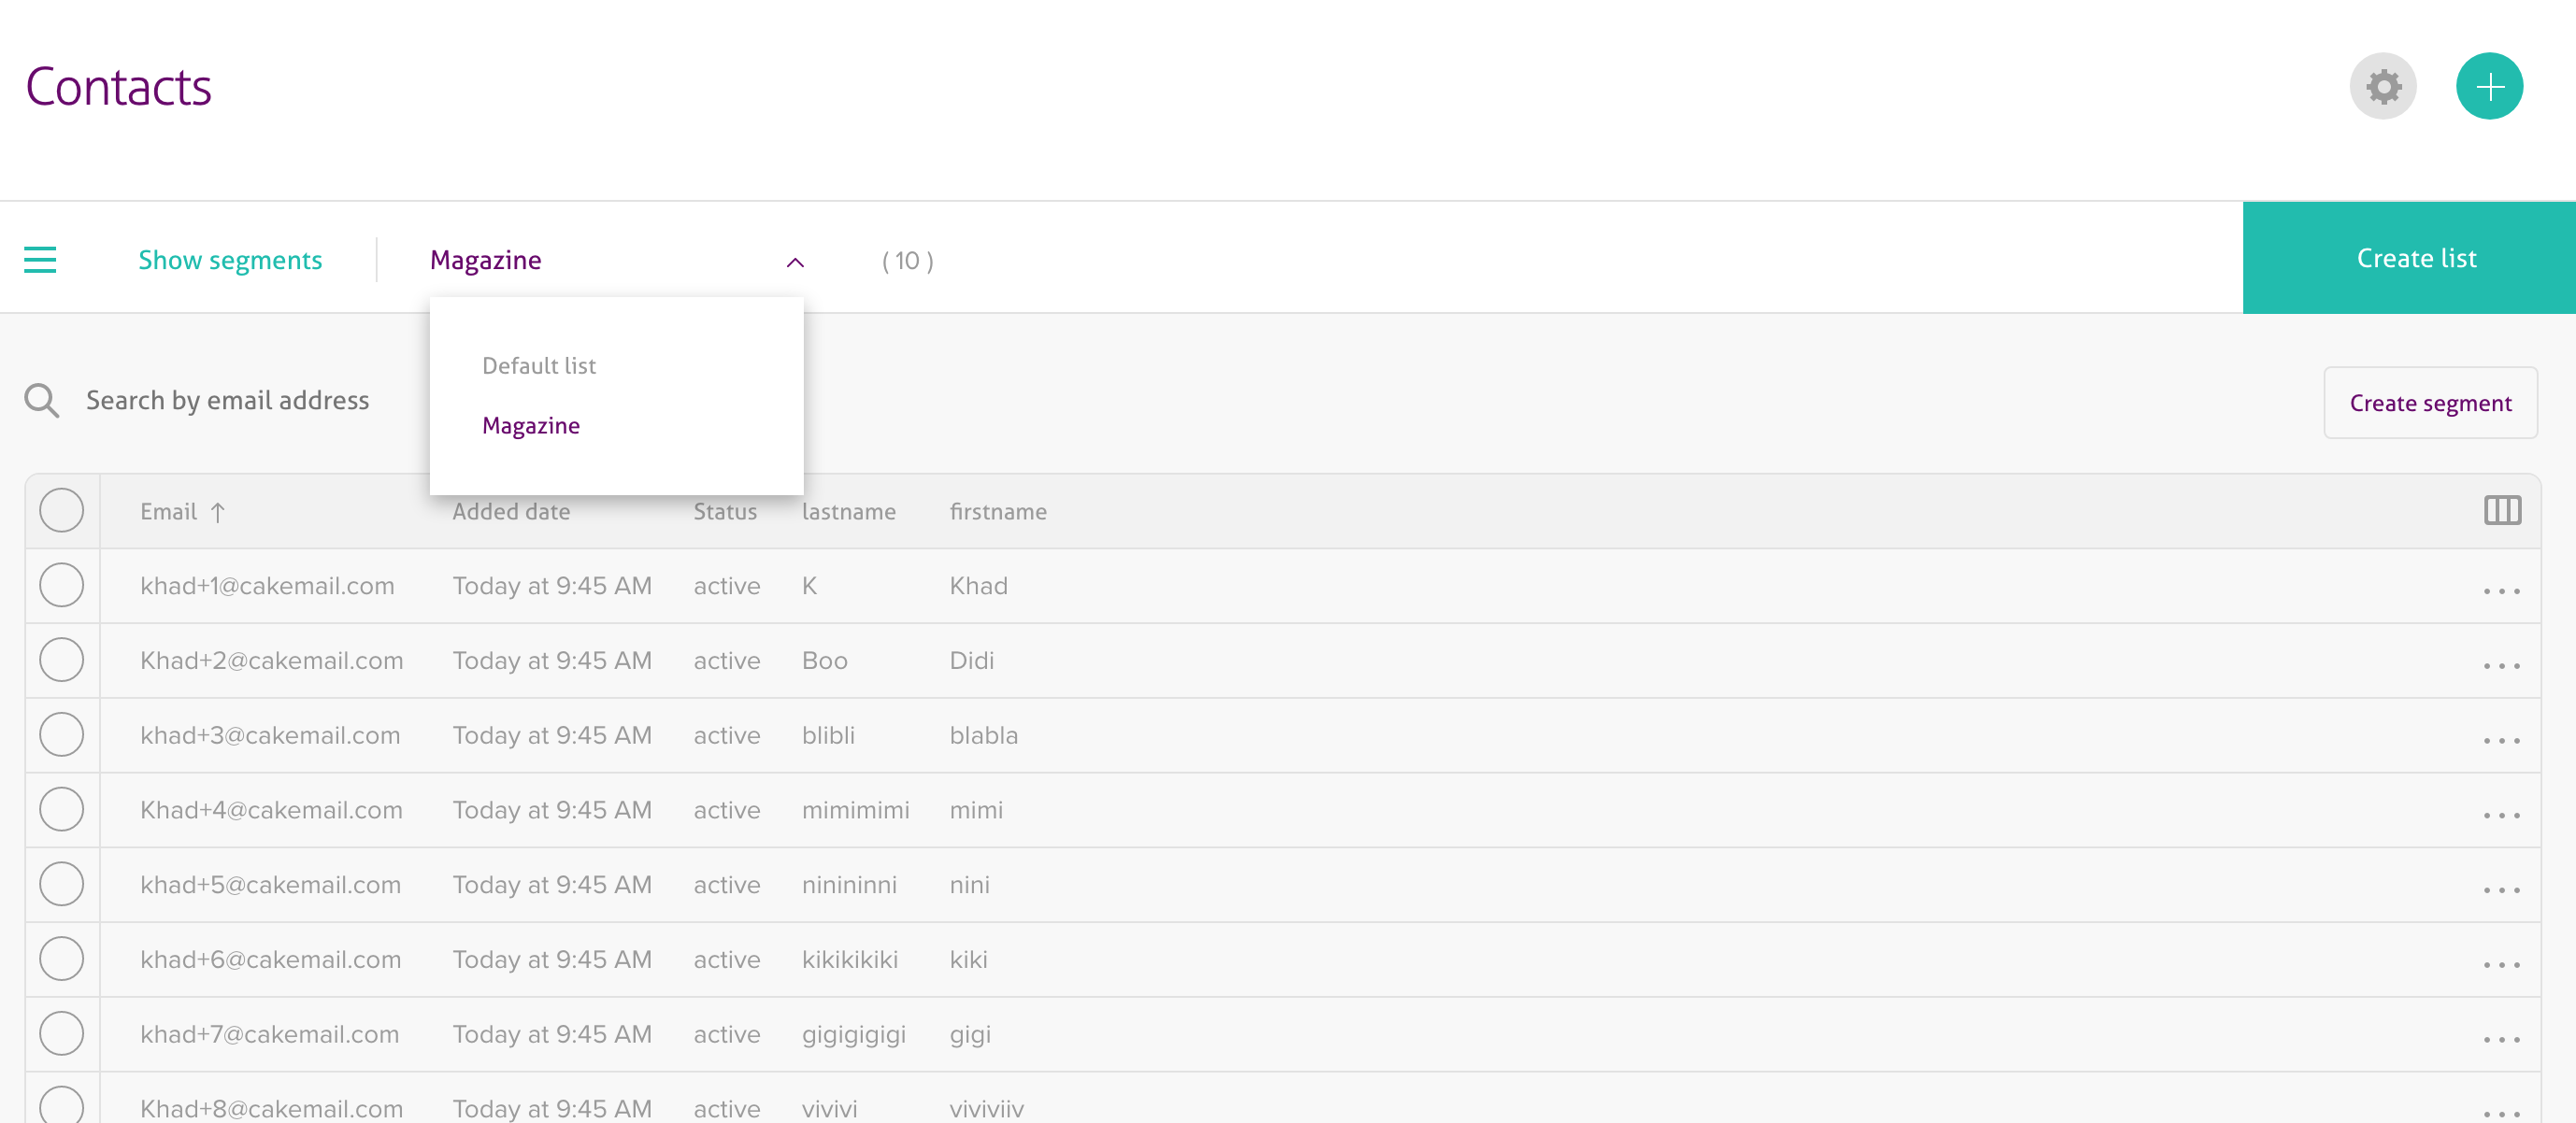Image resolution: width=2576 pixels, height=1123 pixels.
Task: Select the Khad+2@cakemail.com row checkbox
Action: point(62,660)
